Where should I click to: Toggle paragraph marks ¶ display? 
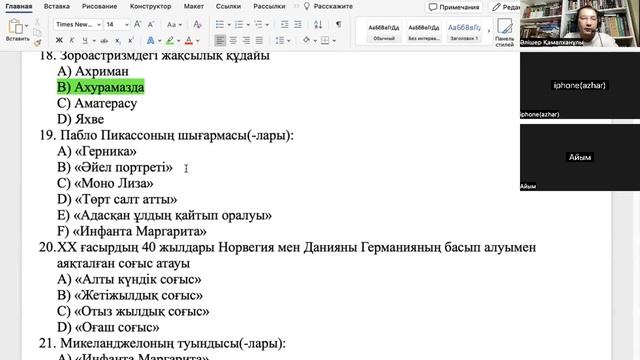338,24
